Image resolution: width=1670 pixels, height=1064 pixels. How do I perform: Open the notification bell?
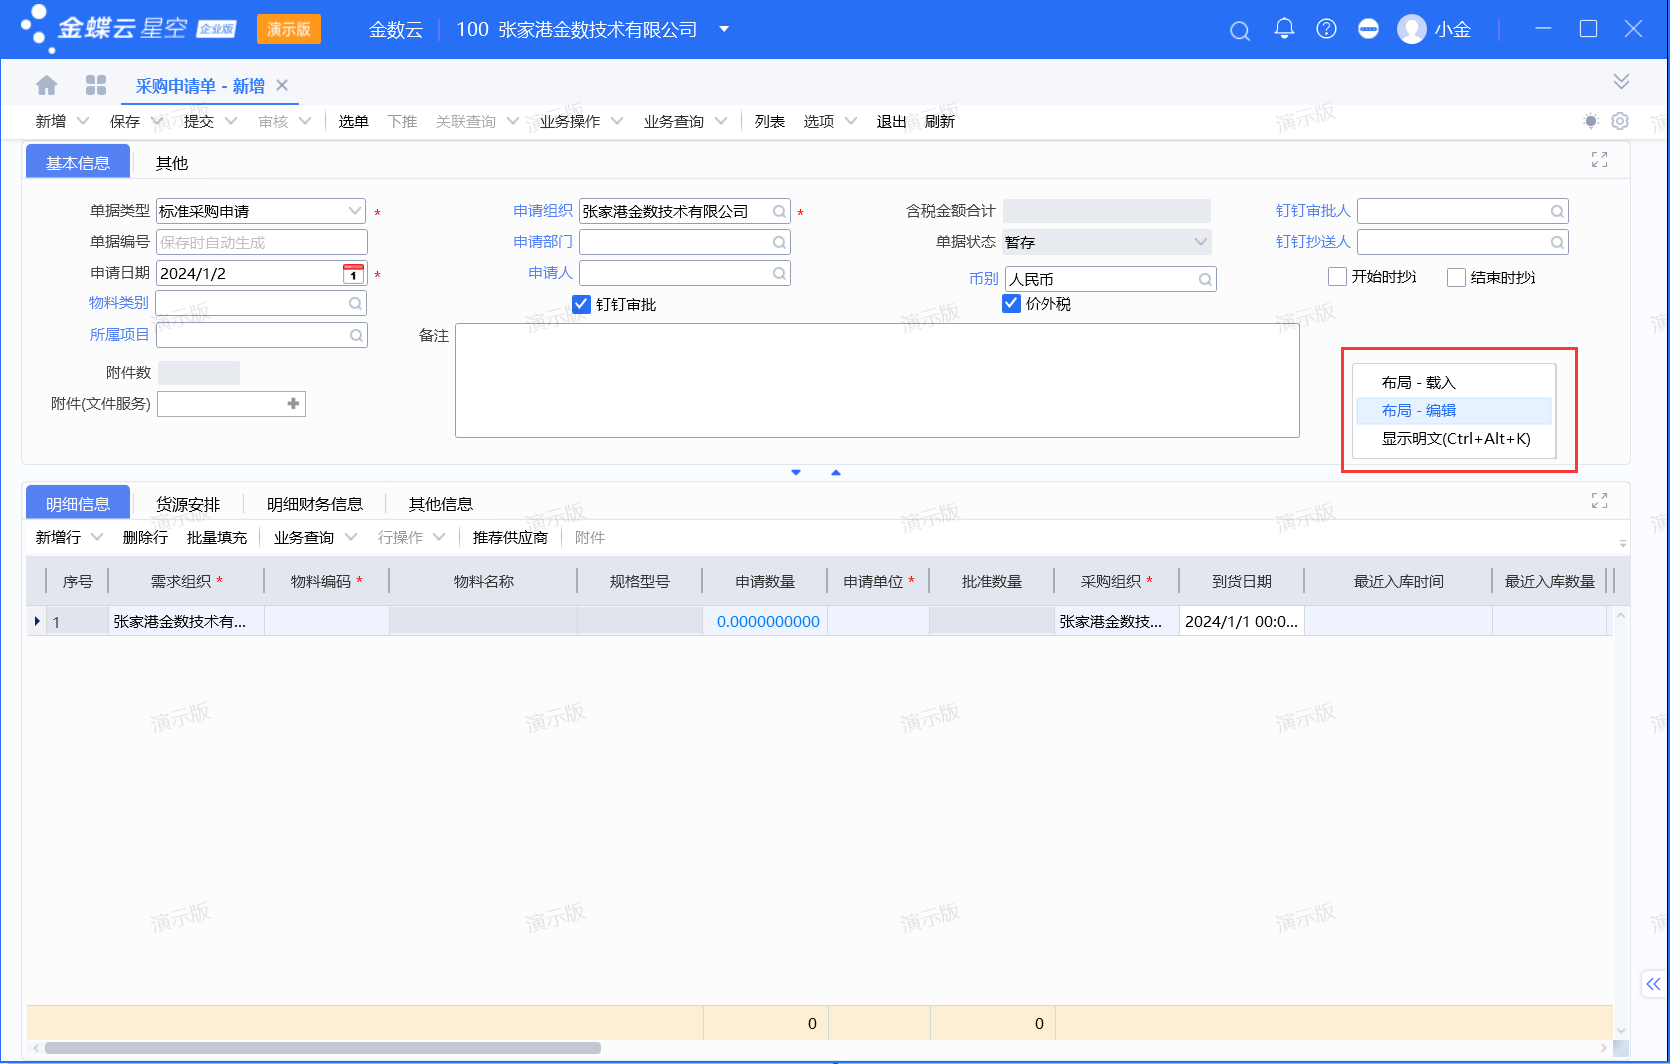1284,29
